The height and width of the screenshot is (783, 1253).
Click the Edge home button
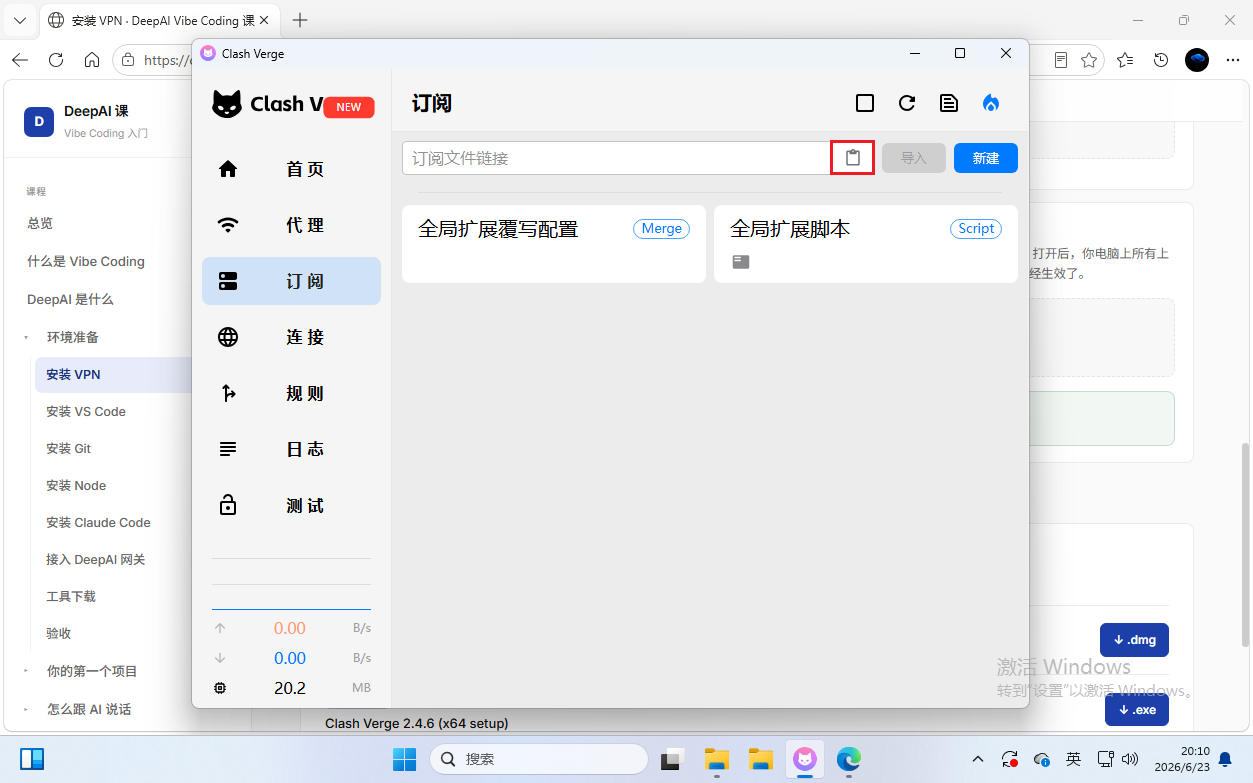pos(92,60)
